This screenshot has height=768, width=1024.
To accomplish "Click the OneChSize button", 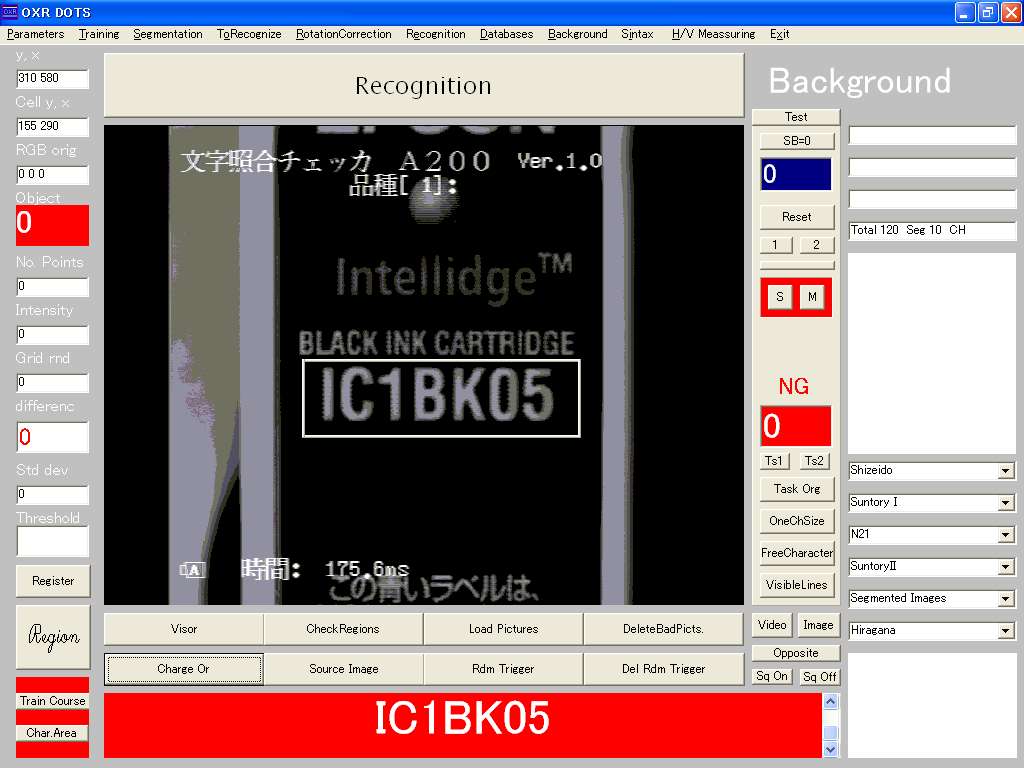I will tap(797, 521).
